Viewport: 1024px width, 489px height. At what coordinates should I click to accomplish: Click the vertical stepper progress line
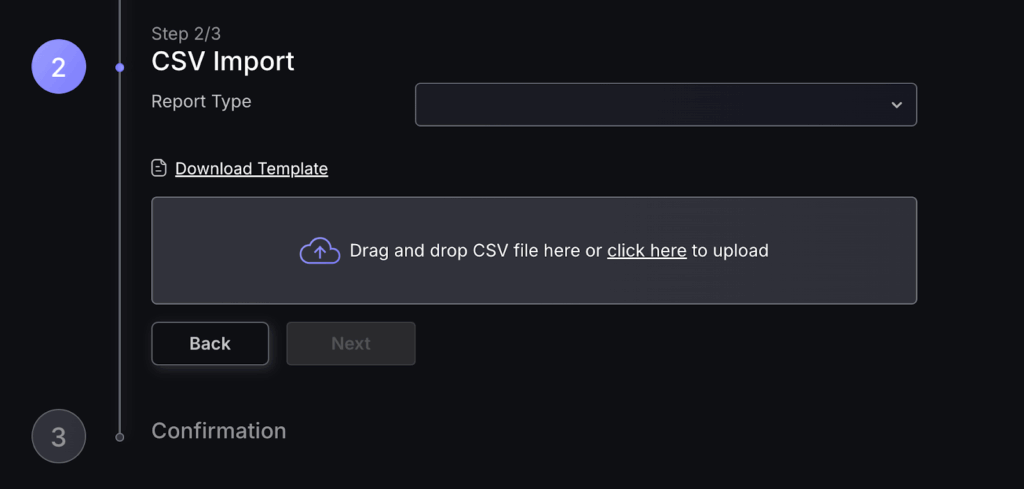120,250
